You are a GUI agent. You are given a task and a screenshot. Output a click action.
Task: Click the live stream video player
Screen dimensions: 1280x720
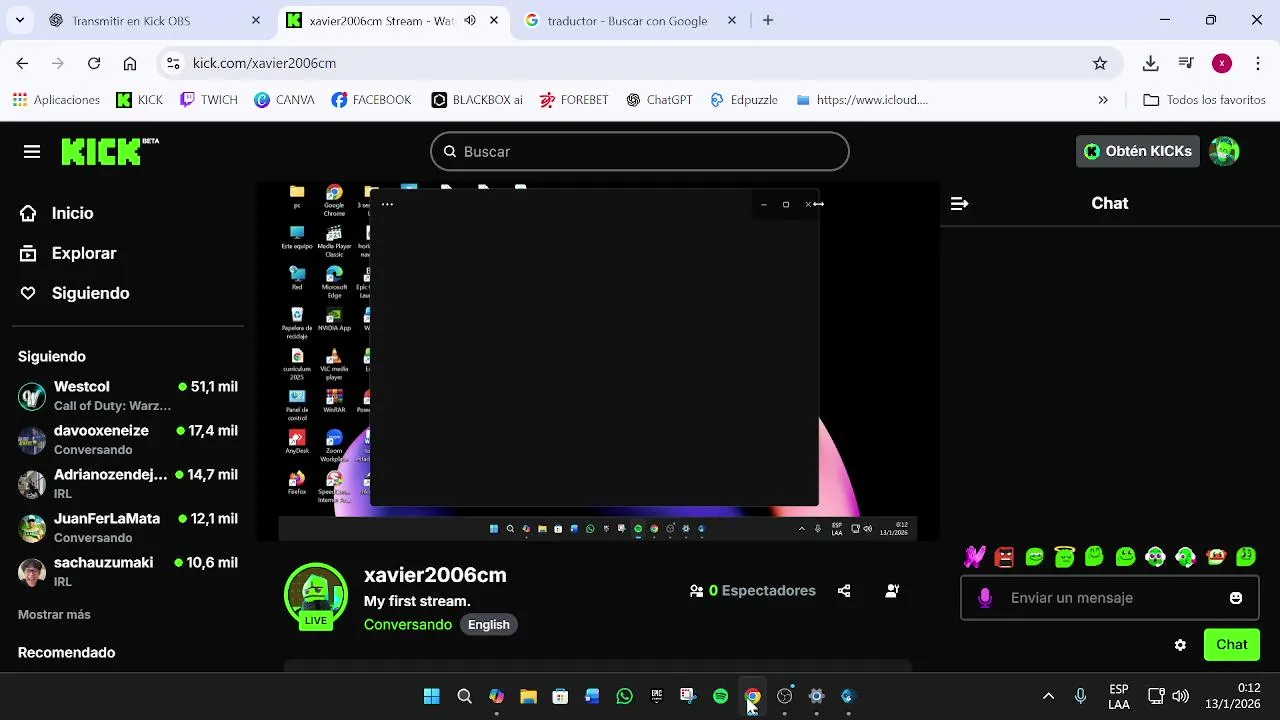tap(598, 361)
